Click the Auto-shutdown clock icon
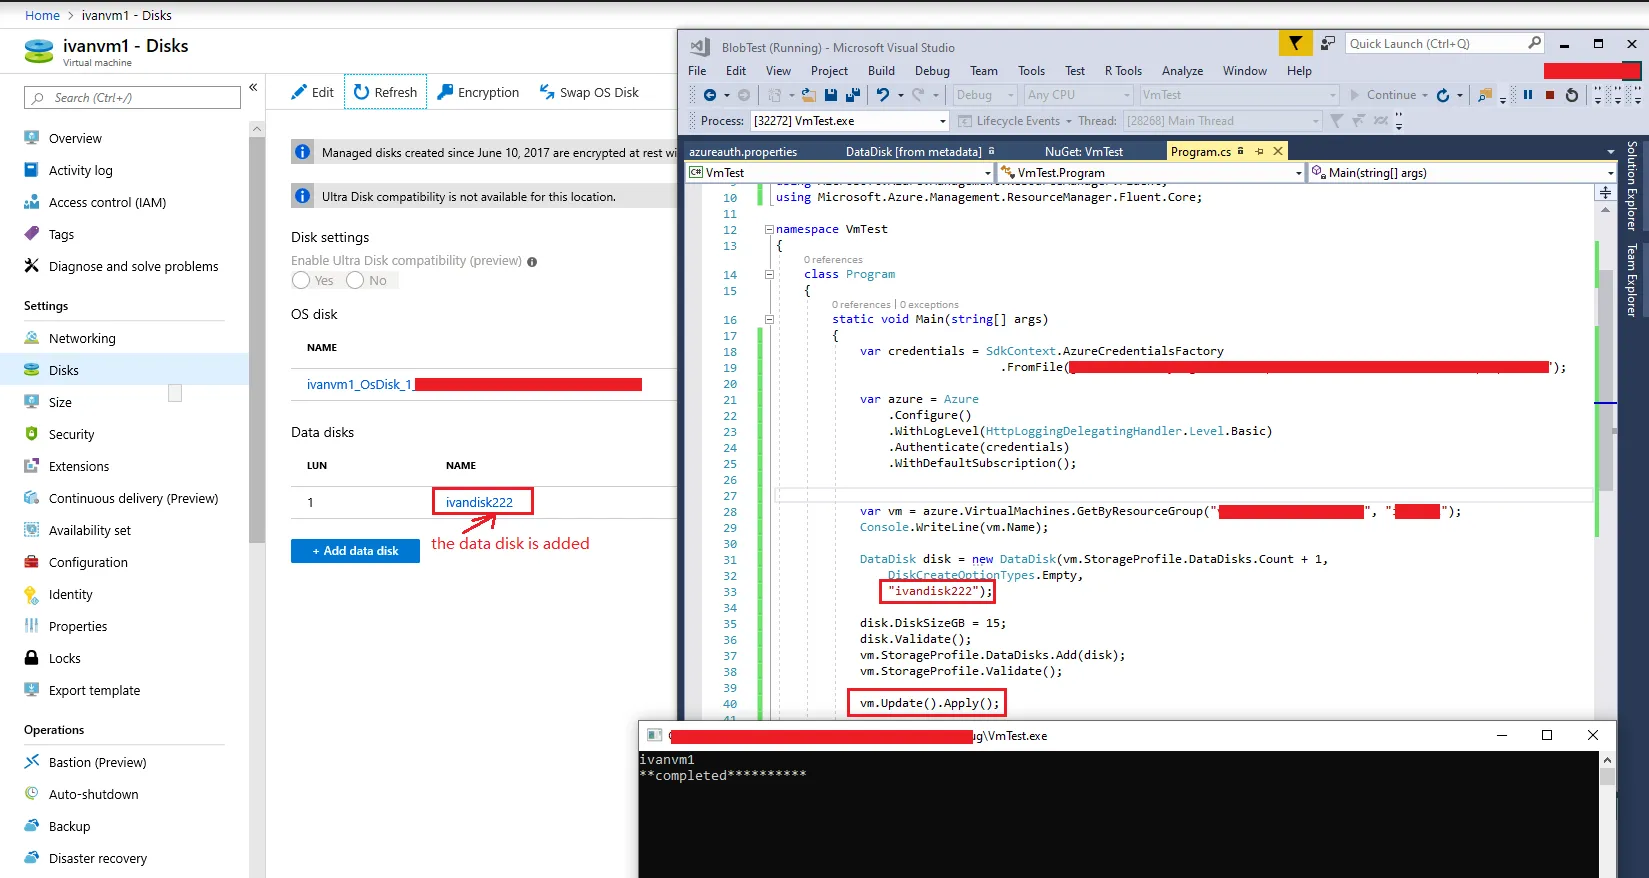 tap(32, 794)
